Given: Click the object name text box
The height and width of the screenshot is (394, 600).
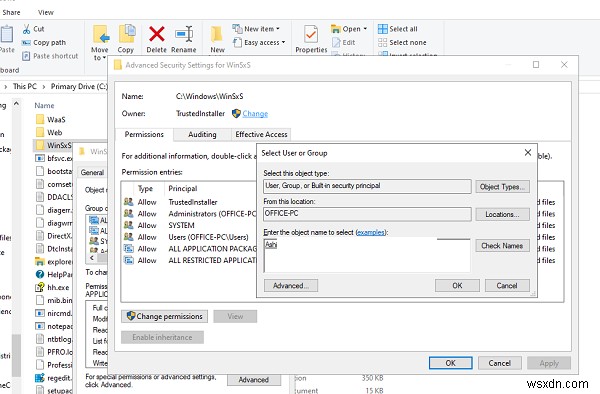Looking at the screenshot, I should click(x=367, y=255).
